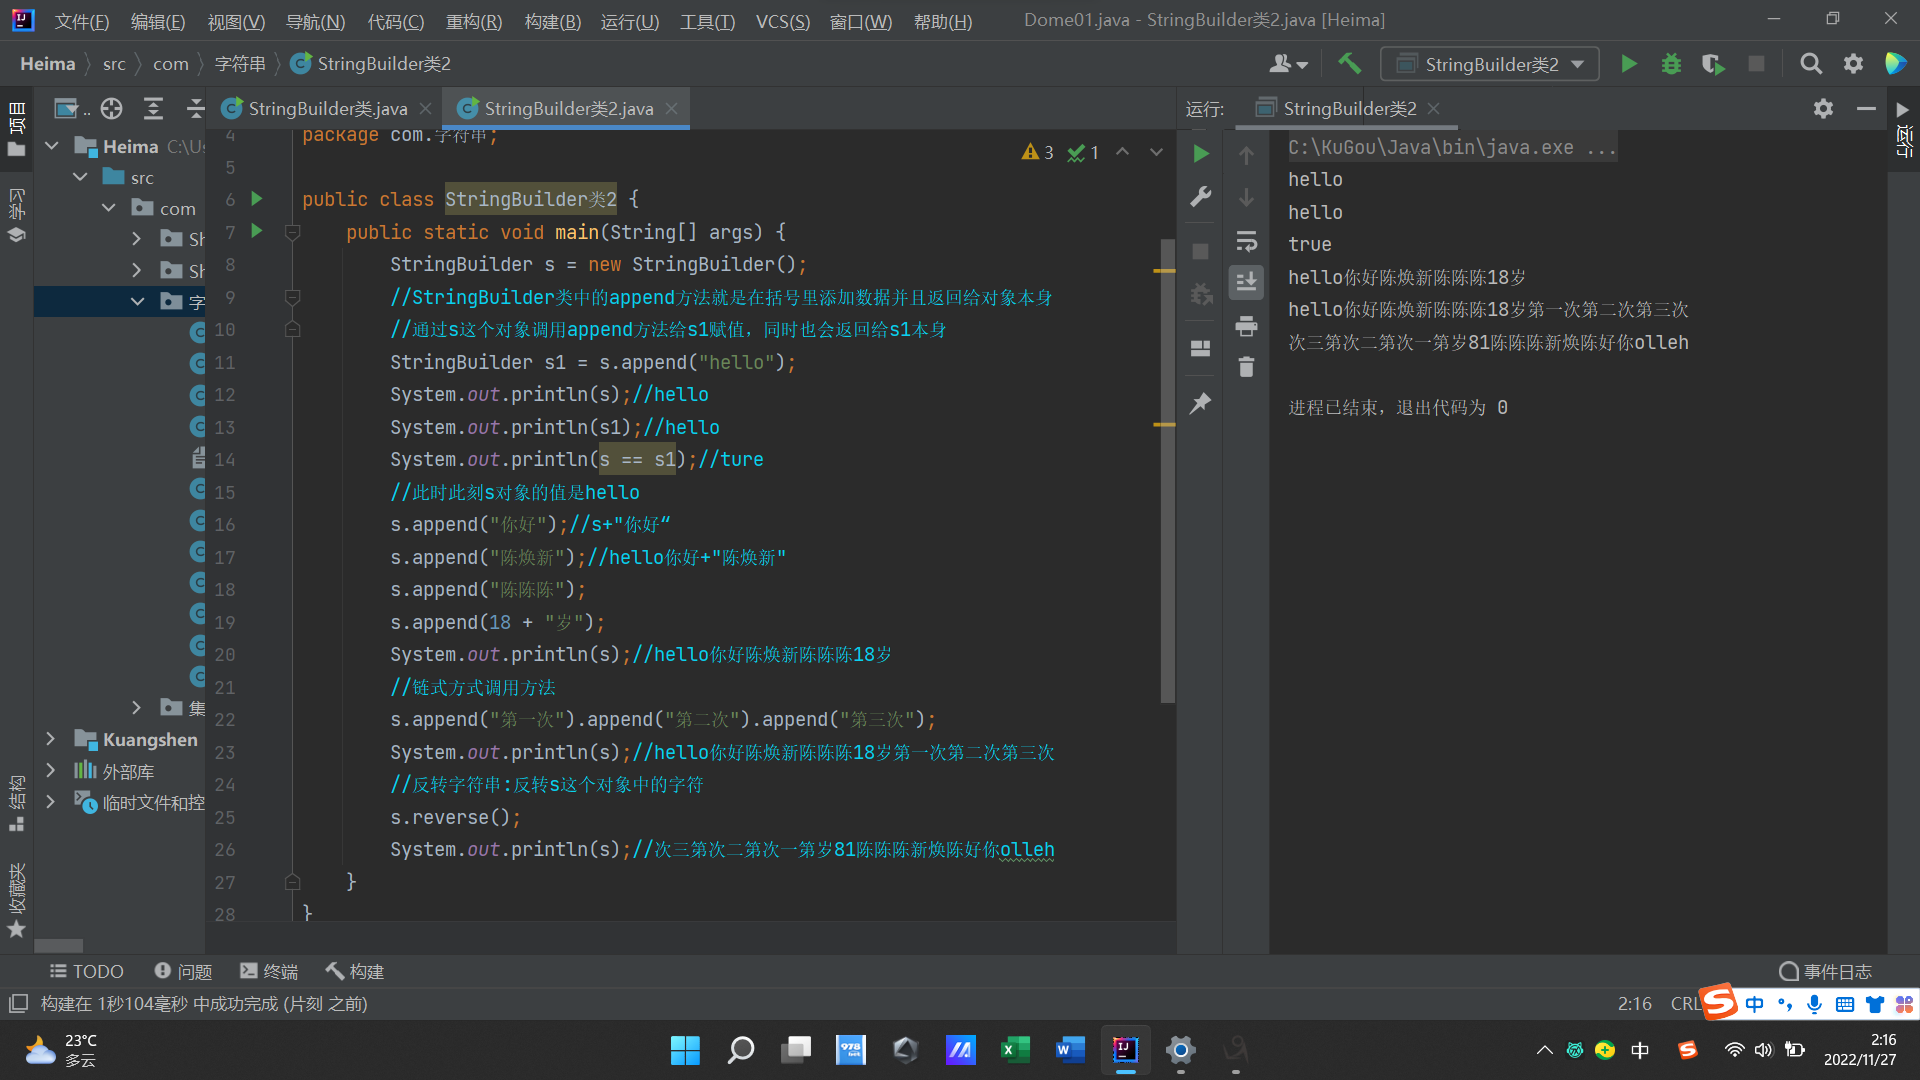Image resolution: width=1920 pixels, height=1080 pixels.
Task: Open Search Everywhere with the magnifier icon
Action: (x=1810, y=63)
